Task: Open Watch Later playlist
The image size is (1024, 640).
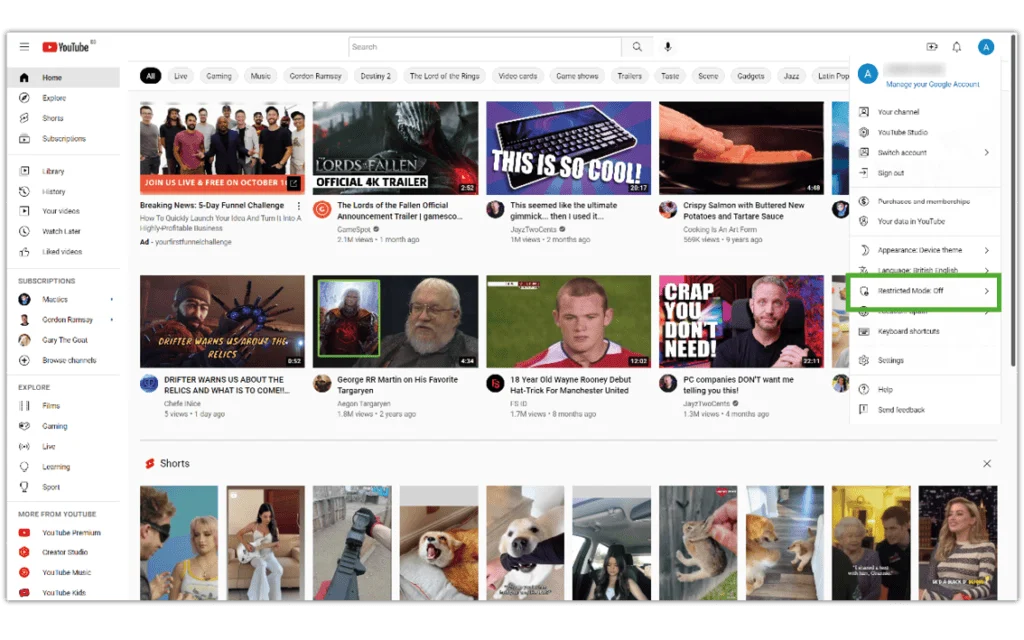Action: click(64, 231)
